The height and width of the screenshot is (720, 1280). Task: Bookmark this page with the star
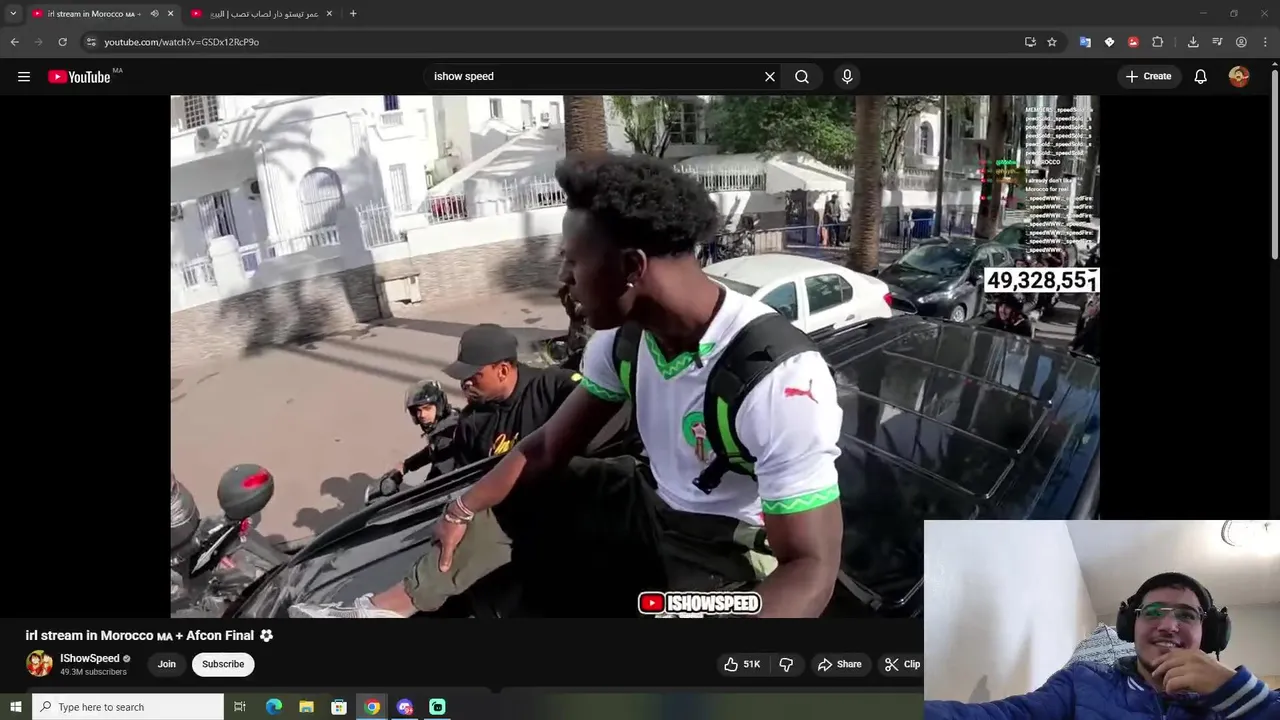[1052, 42]
